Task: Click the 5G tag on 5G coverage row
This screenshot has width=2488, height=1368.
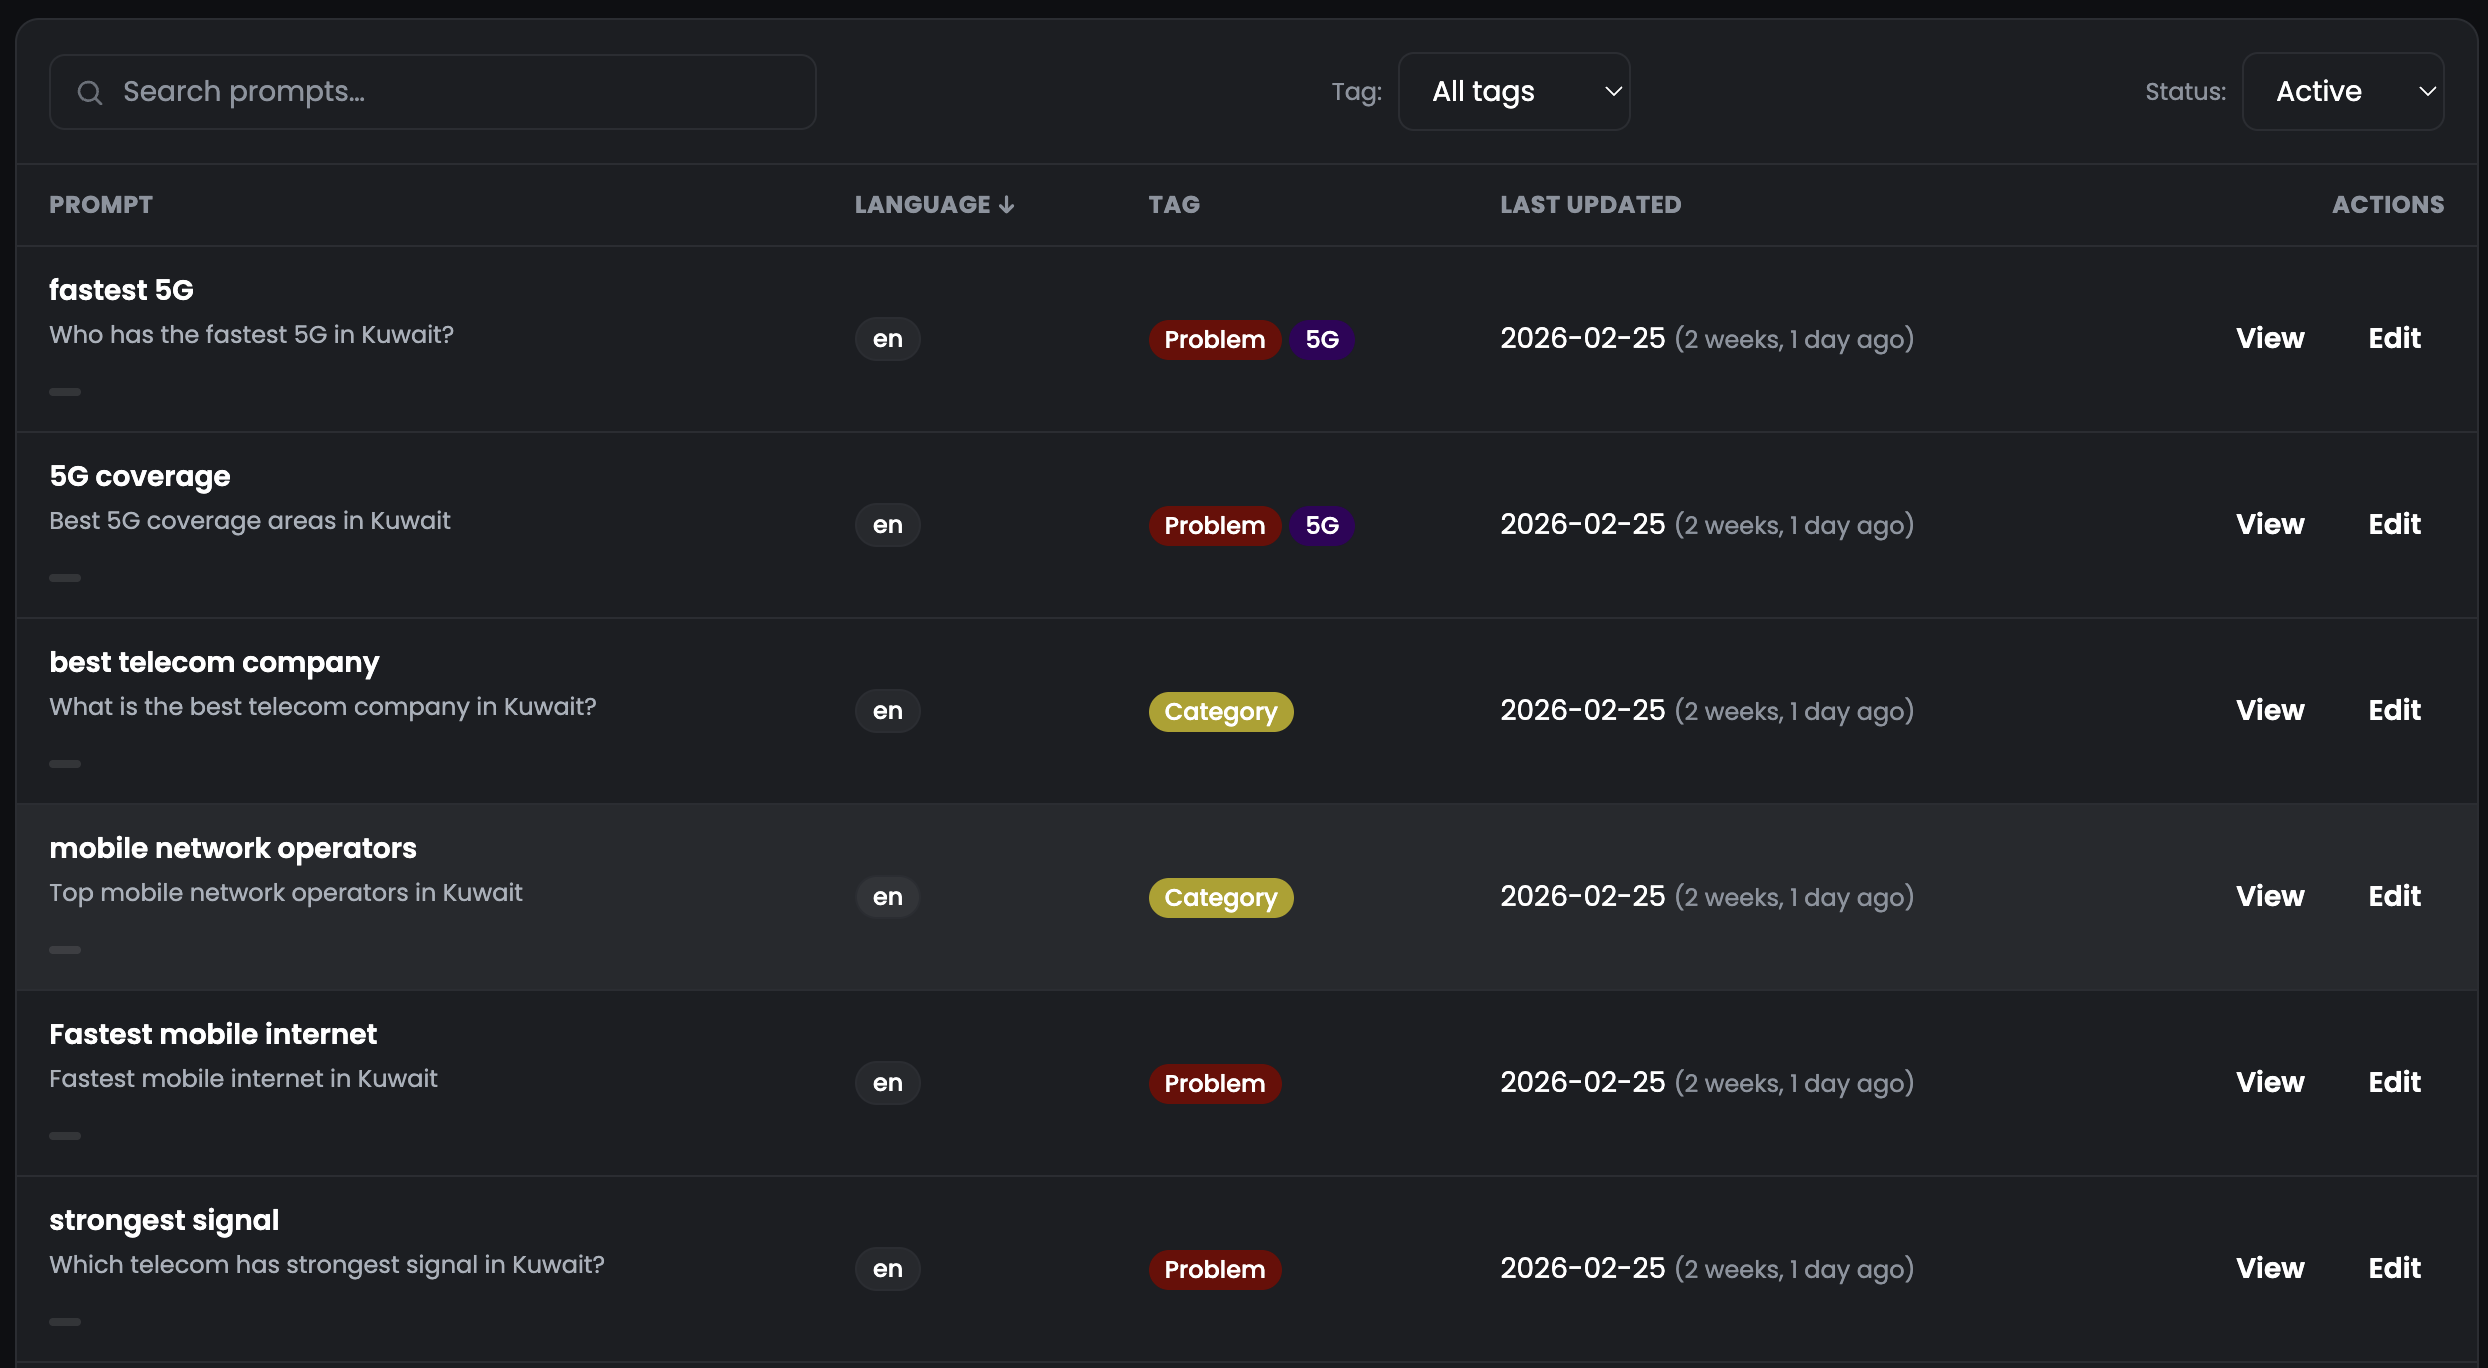Action: coord(1321,526)
